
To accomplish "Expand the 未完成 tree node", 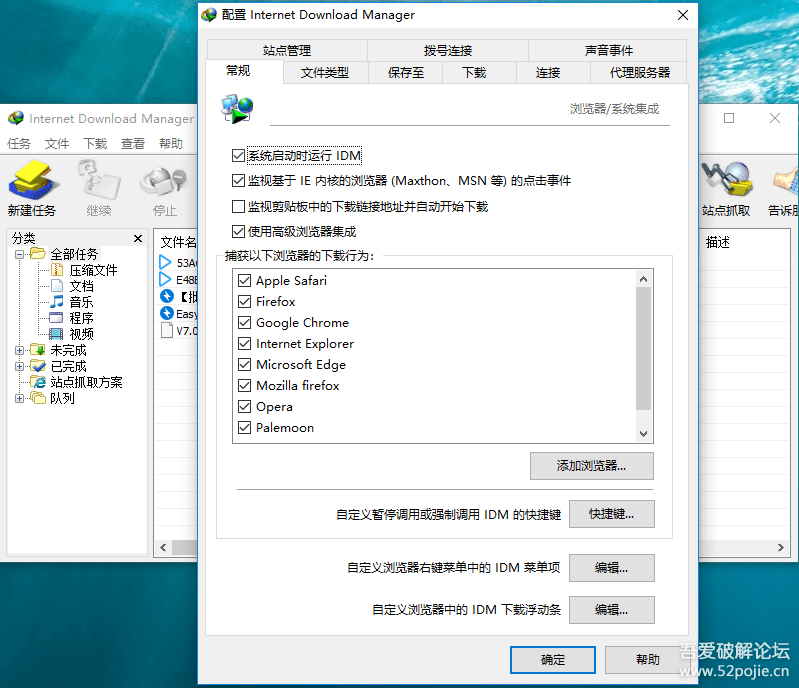I will tap(19, 350).
